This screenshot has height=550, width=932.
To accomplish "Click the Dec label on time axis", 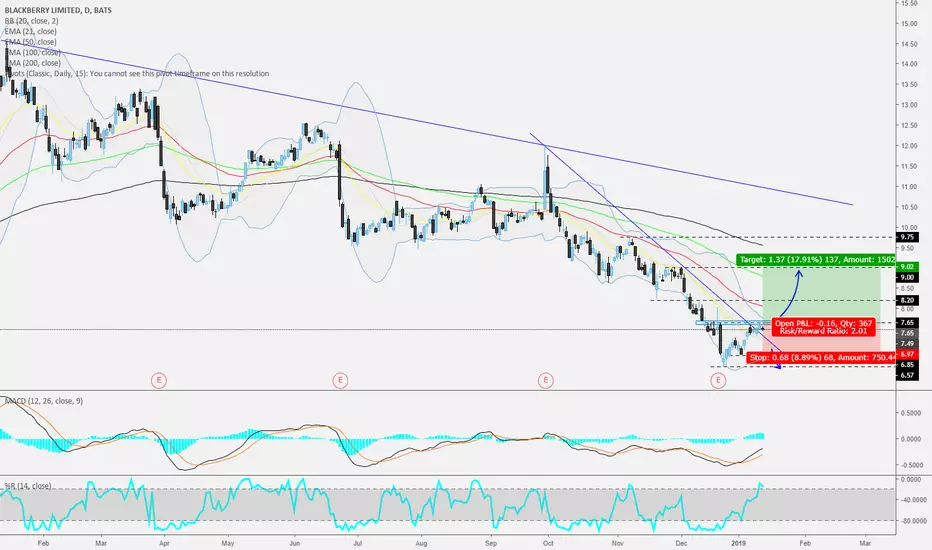I will 681,543.
